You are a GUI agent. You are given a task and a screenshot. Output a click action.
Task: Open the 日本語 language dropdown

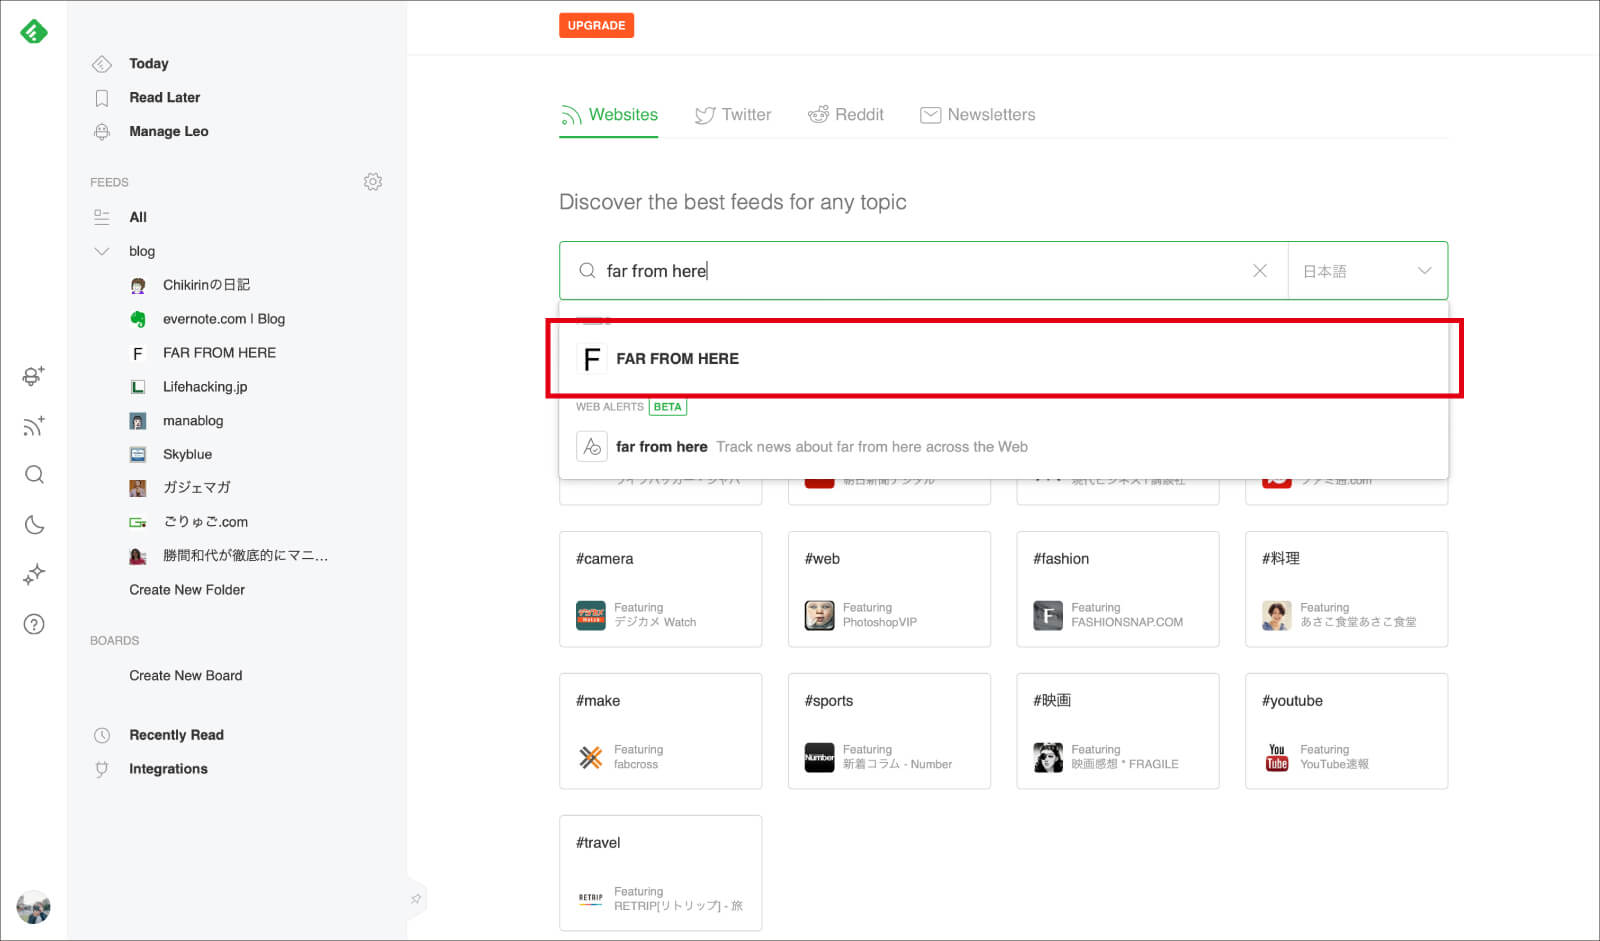(1367, 271)
